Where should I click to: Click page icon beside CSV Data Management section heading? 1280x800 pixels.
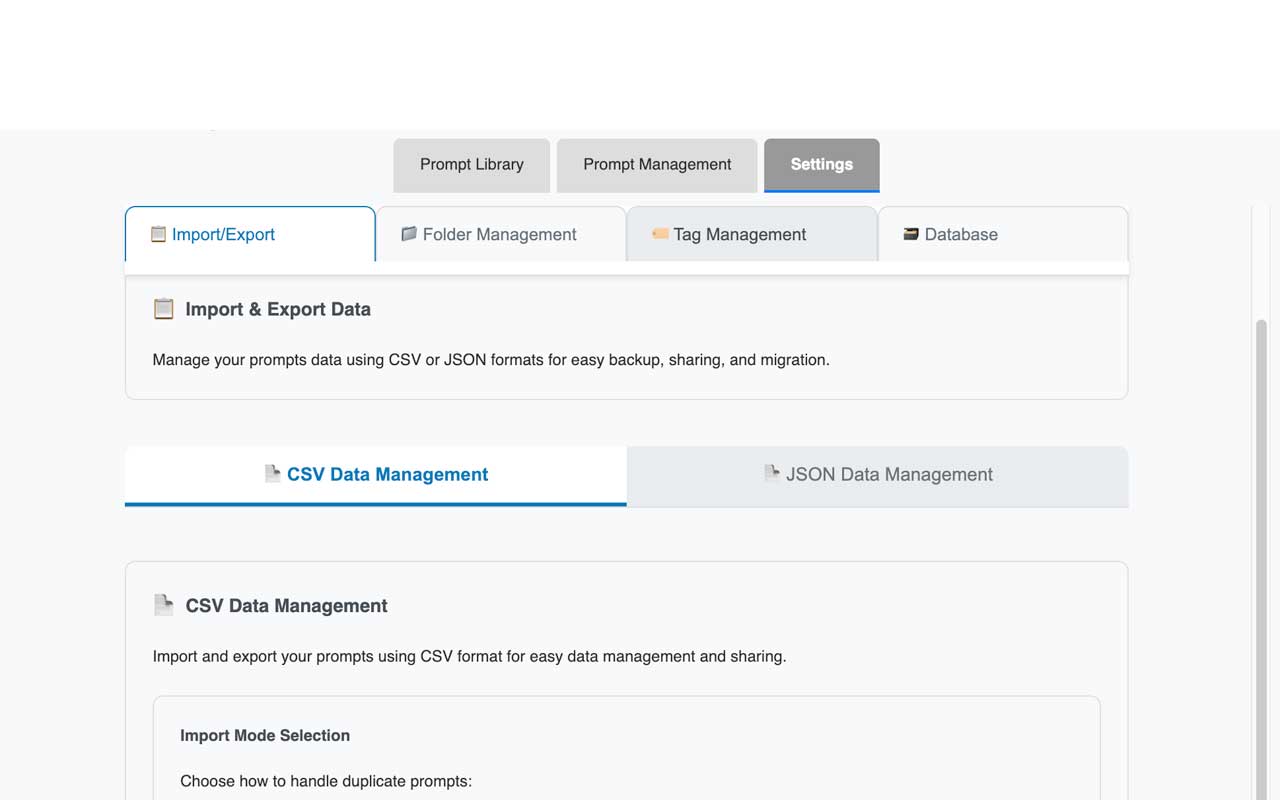pyautogui.click(x=164, y=605)
